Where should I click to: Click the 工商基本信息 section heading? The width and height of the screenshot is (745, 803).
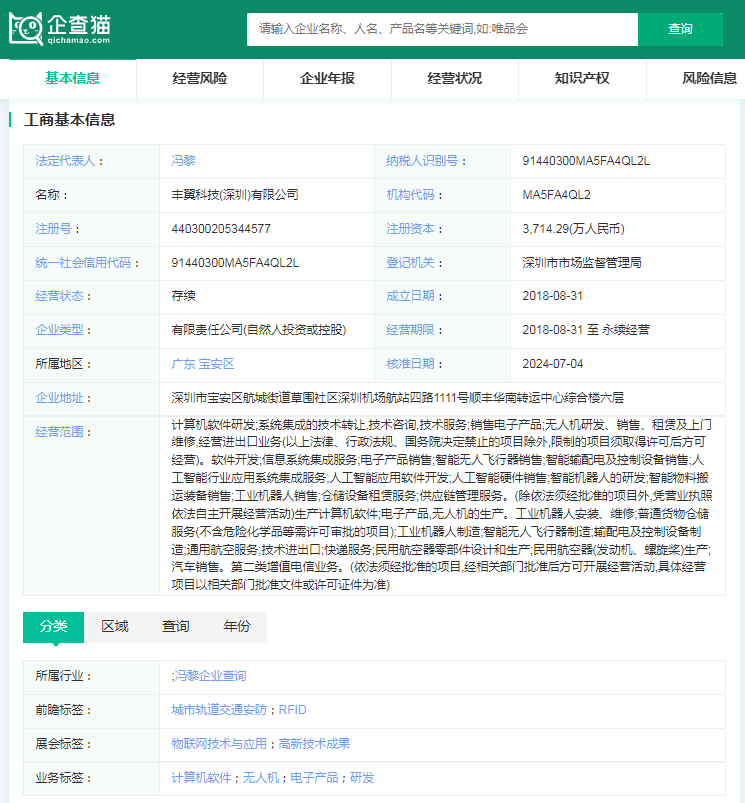pos(70,120)
